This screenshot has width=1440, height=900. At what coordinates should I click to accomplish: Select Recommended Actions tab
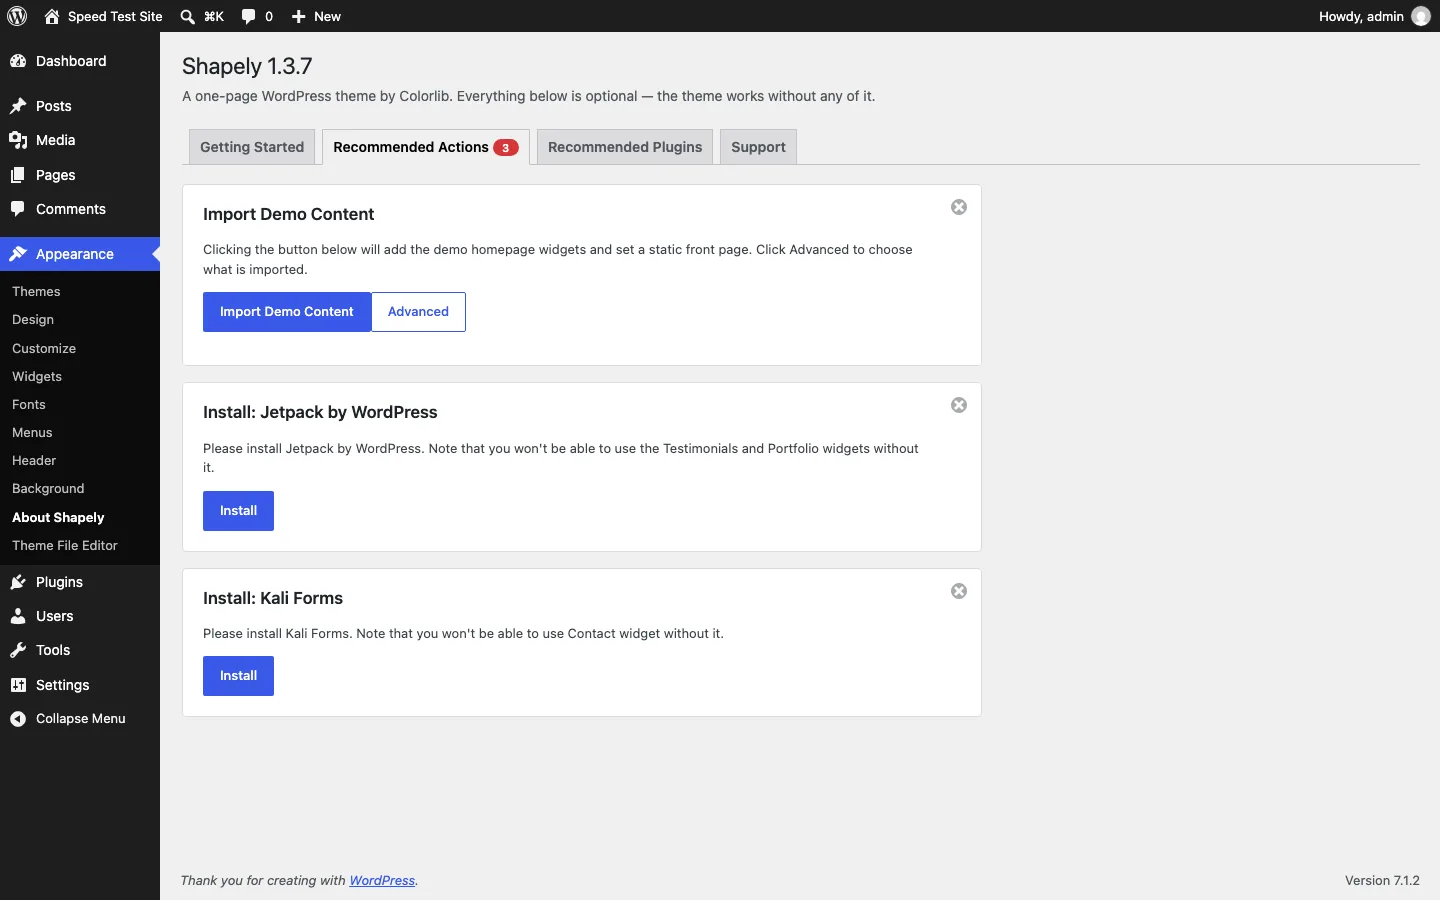coord(425,147)
